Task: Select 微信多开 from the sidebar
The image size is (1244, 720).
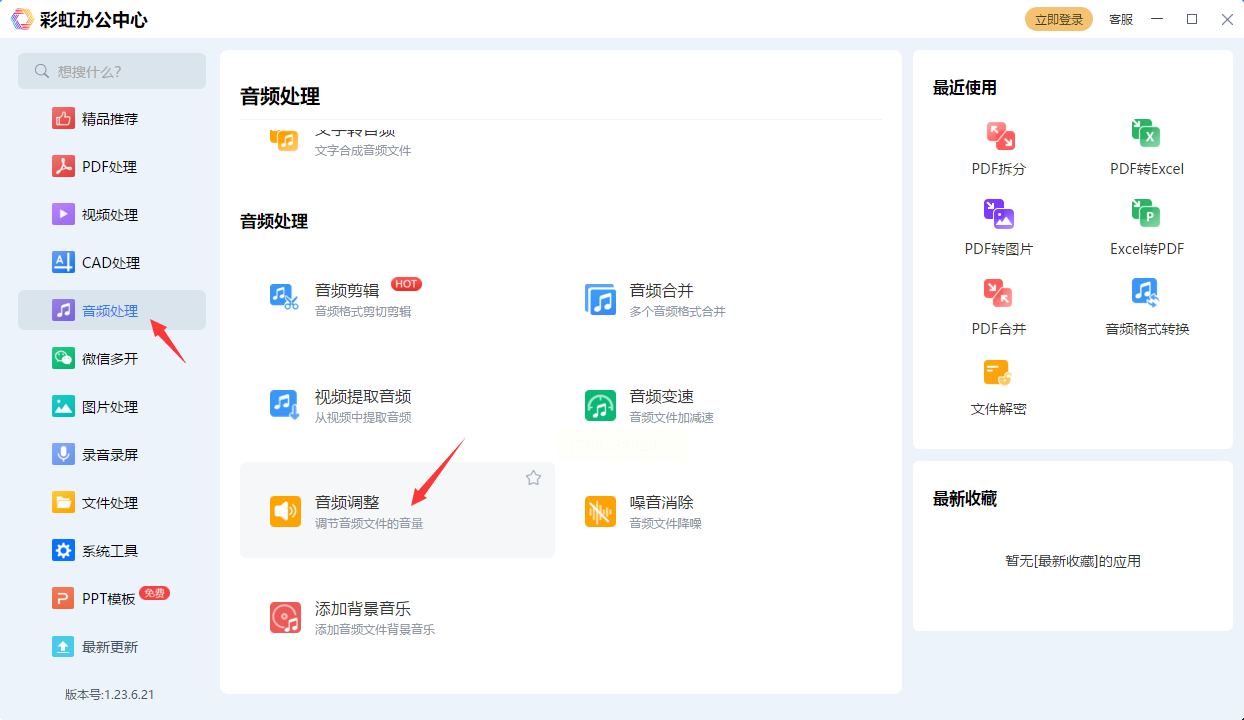Action: click(110, 359)
